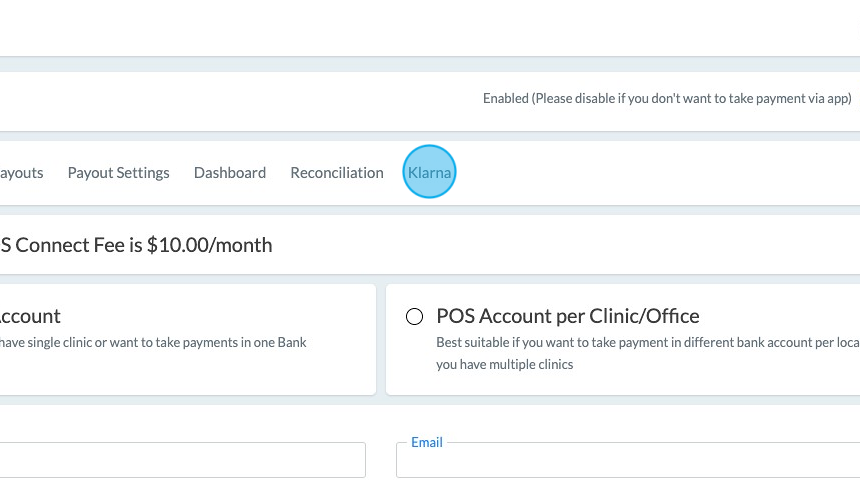860x480 pixels.
Task: Click the blue Email field label
Action: (x=427, y=442)
